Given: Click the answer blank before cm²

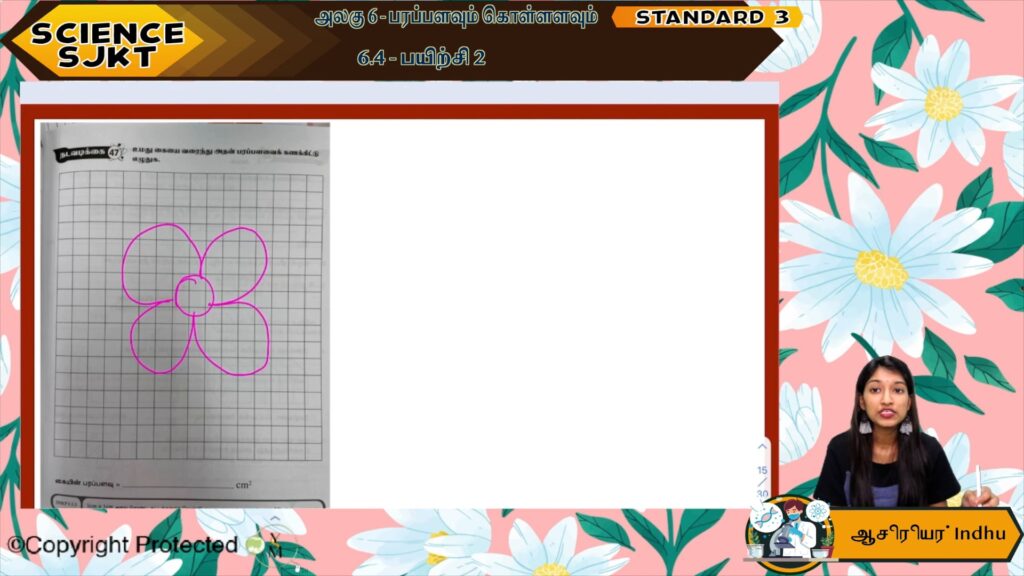Looking at the screenshot, I should point(175,485).
